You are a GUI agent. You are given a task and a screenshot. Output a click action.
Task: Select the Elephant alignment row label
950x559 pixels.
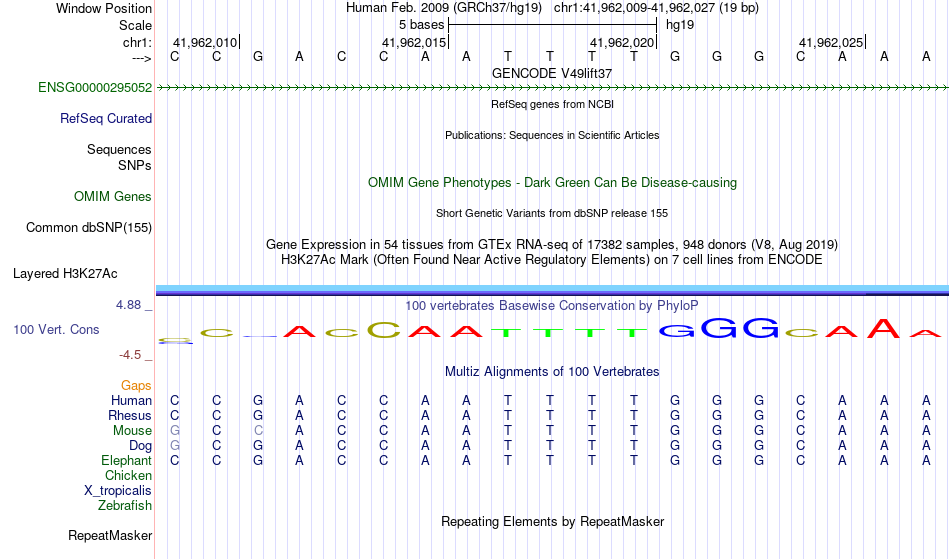point(127,461)
